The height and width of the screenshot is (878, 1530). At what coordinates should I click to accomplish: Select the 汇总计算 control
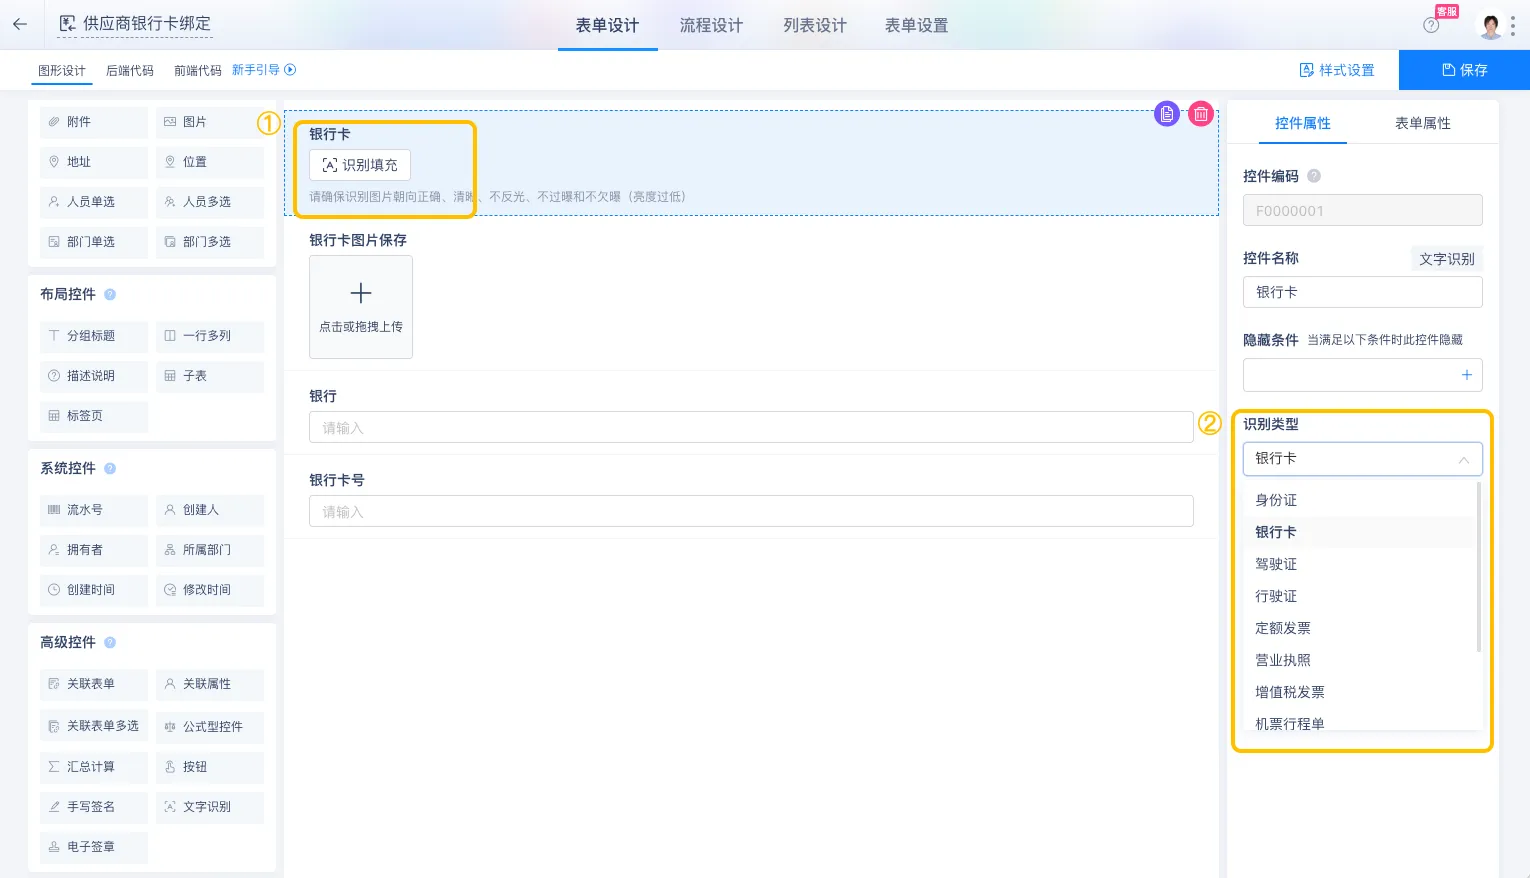94,767
